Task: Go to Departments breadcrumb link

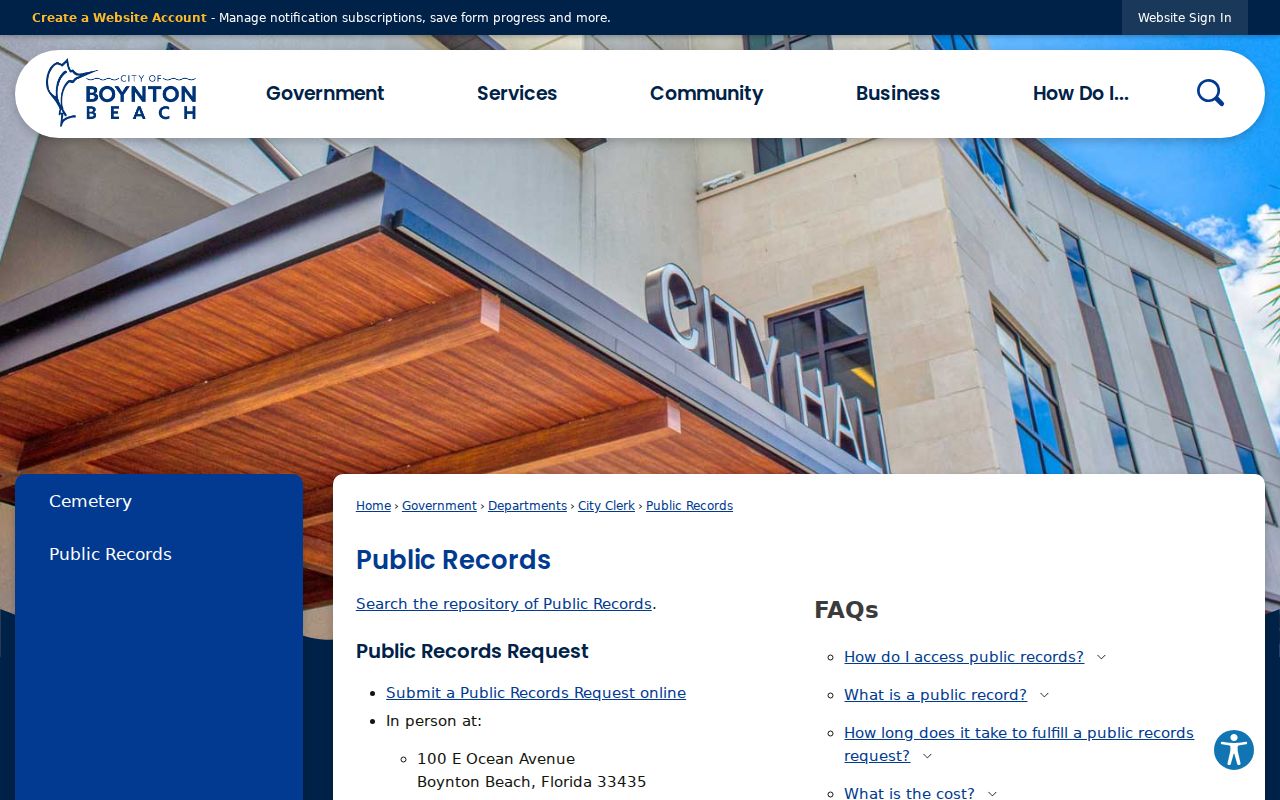Action: coord(527,506)
